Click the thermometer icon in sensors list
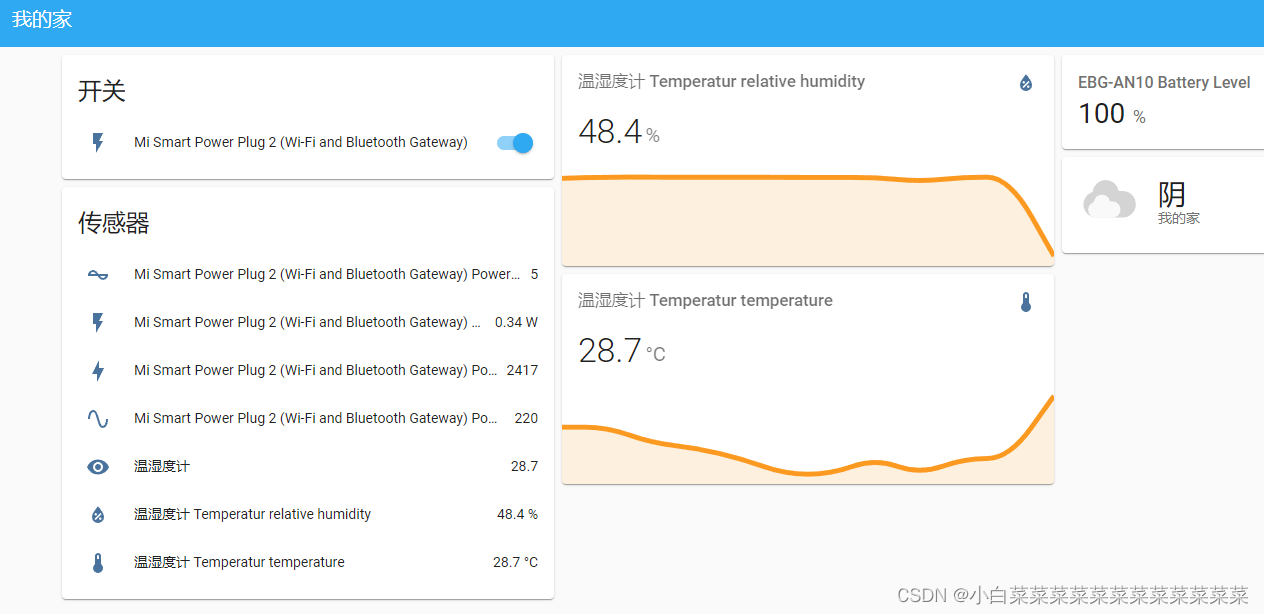The width and height of the screenshot is (1264, 614). 98,562
